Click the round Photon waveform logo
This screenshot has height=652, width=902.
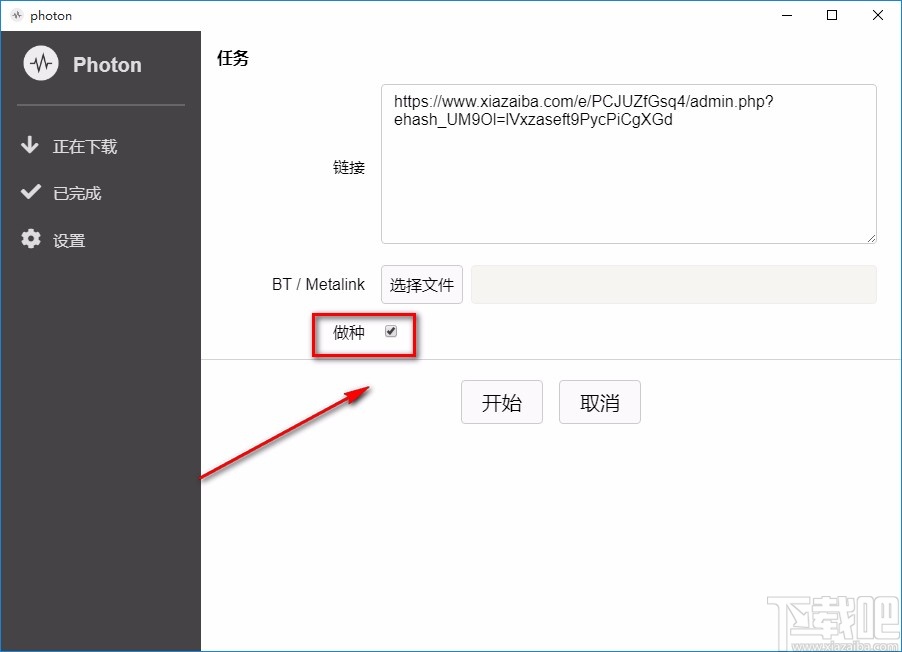point(40,63)
